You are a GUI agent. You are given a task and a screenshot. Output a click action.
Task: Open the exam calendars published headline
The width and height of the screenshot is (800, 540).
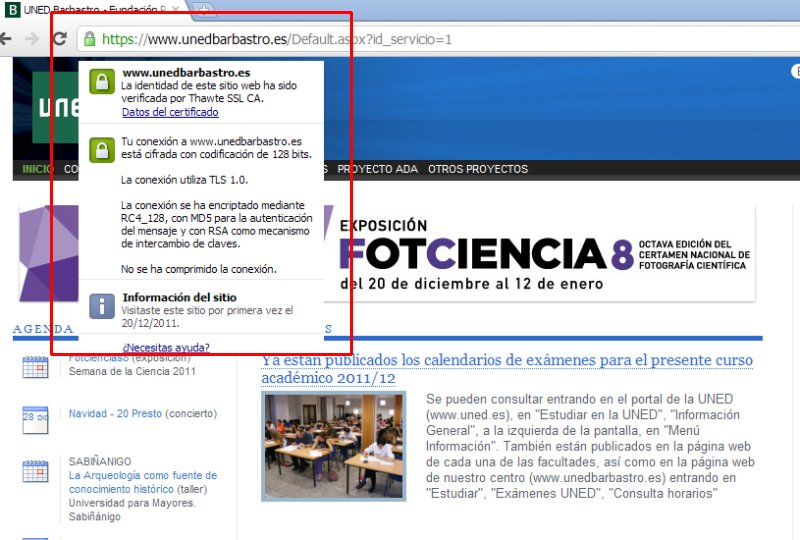(506, 369)
